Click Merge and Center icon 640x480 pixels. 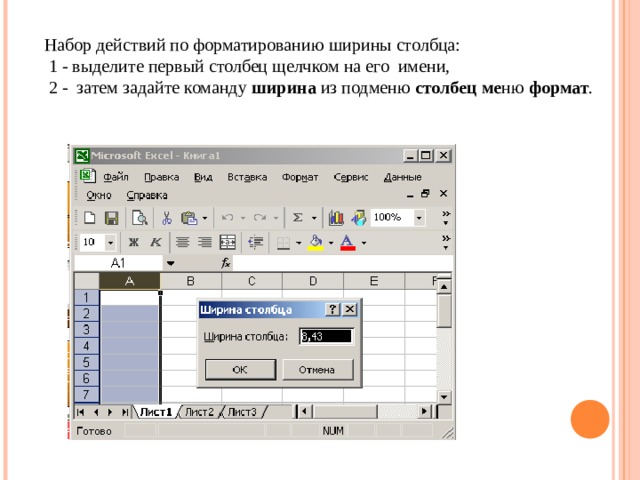click(227, 242)
